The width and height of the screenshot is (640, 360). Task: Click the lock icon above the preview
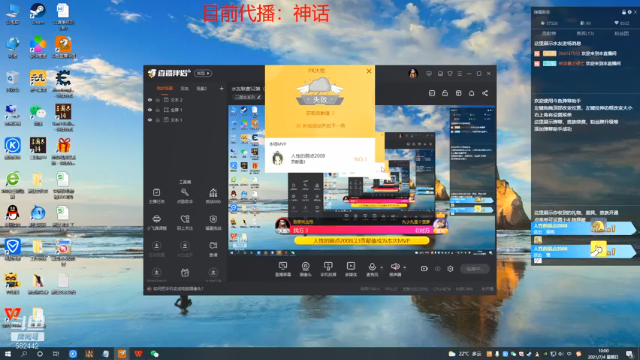pyautogui.click(x=445, y=93)
